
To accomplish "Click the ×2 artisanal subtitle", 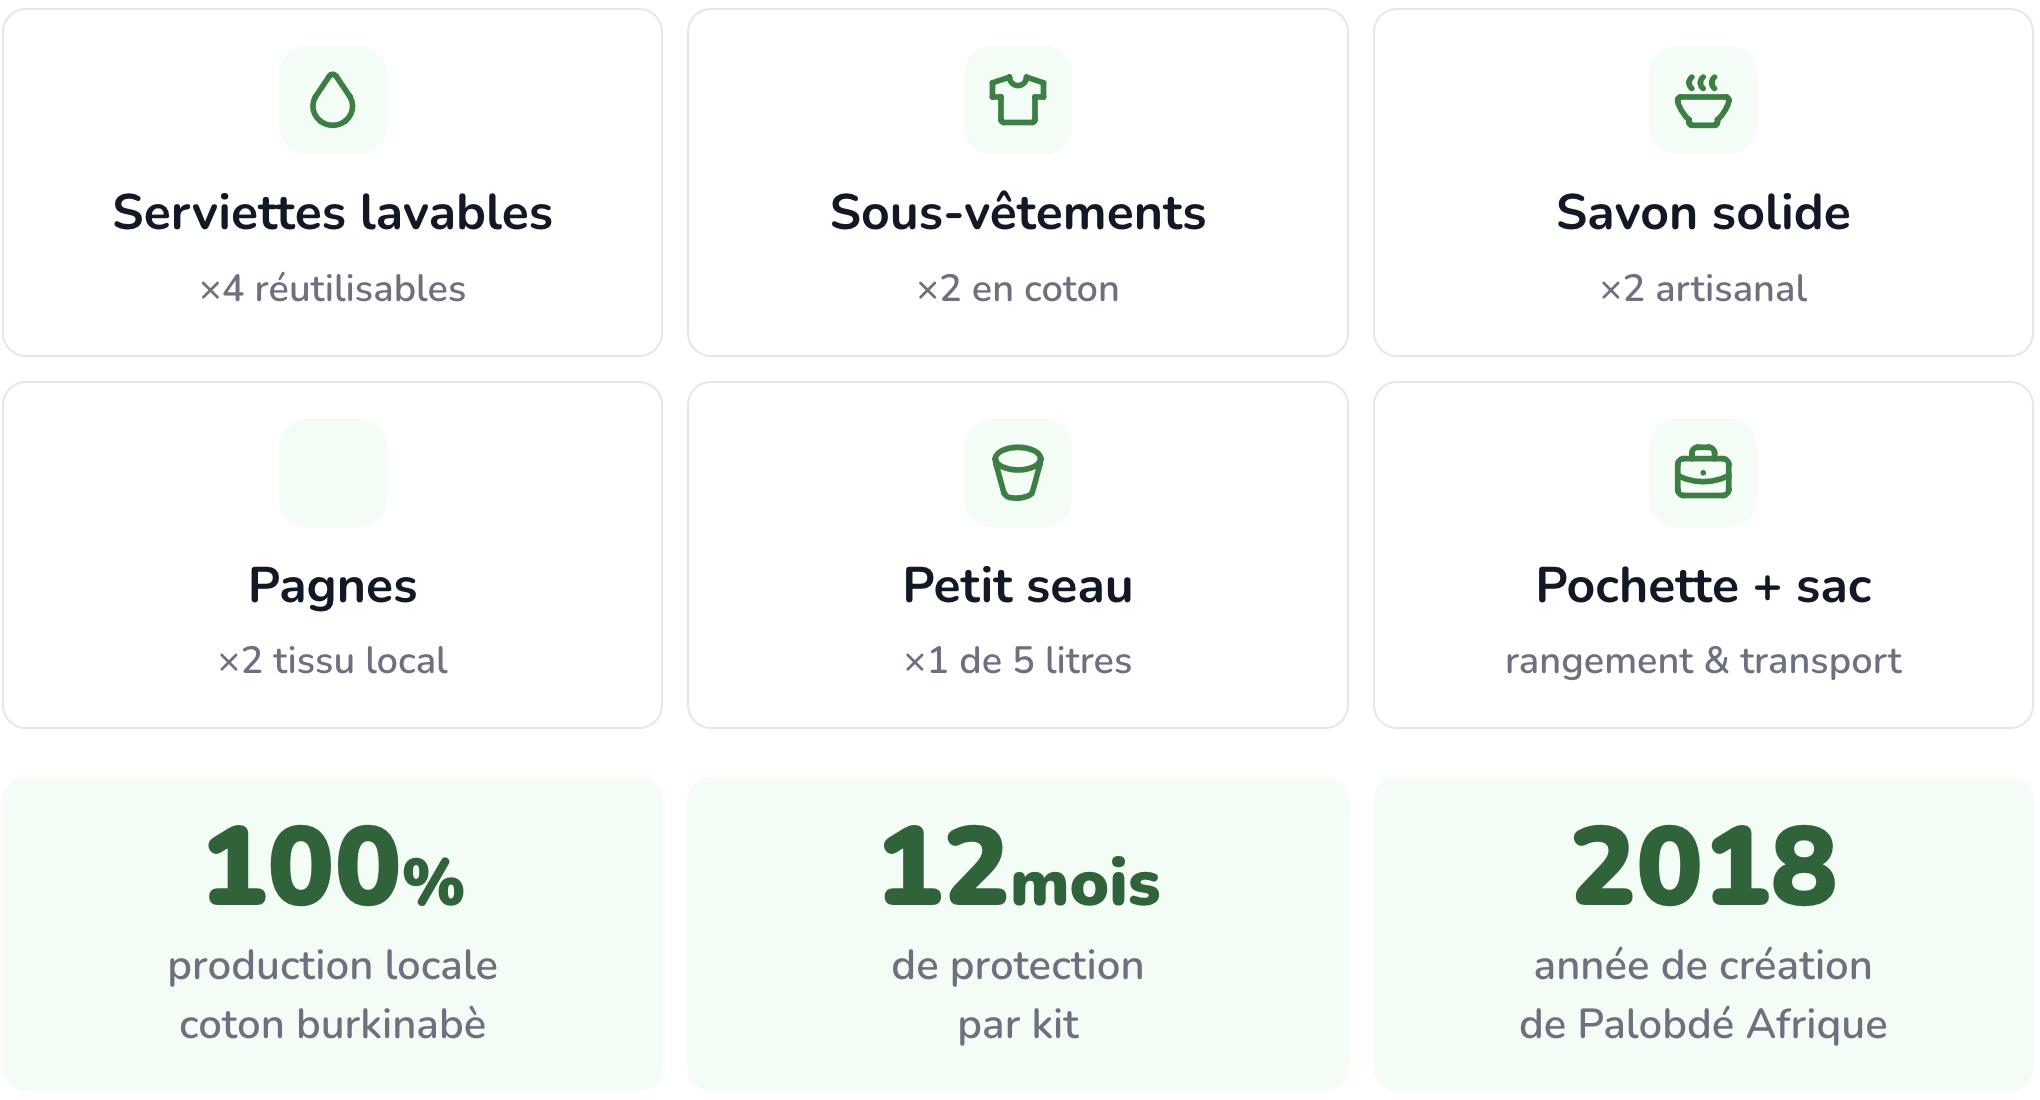I will [1703, 288].
